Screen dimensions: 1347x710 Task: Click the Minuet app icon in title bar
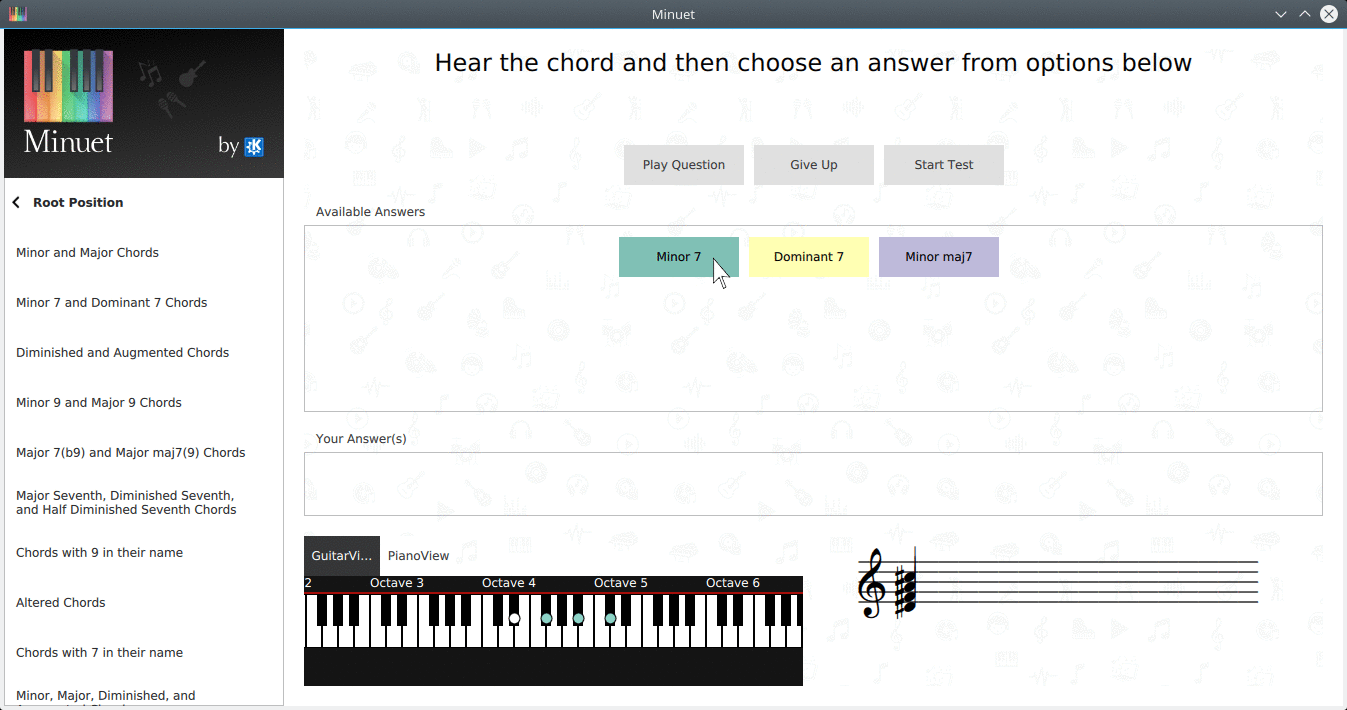17,14
